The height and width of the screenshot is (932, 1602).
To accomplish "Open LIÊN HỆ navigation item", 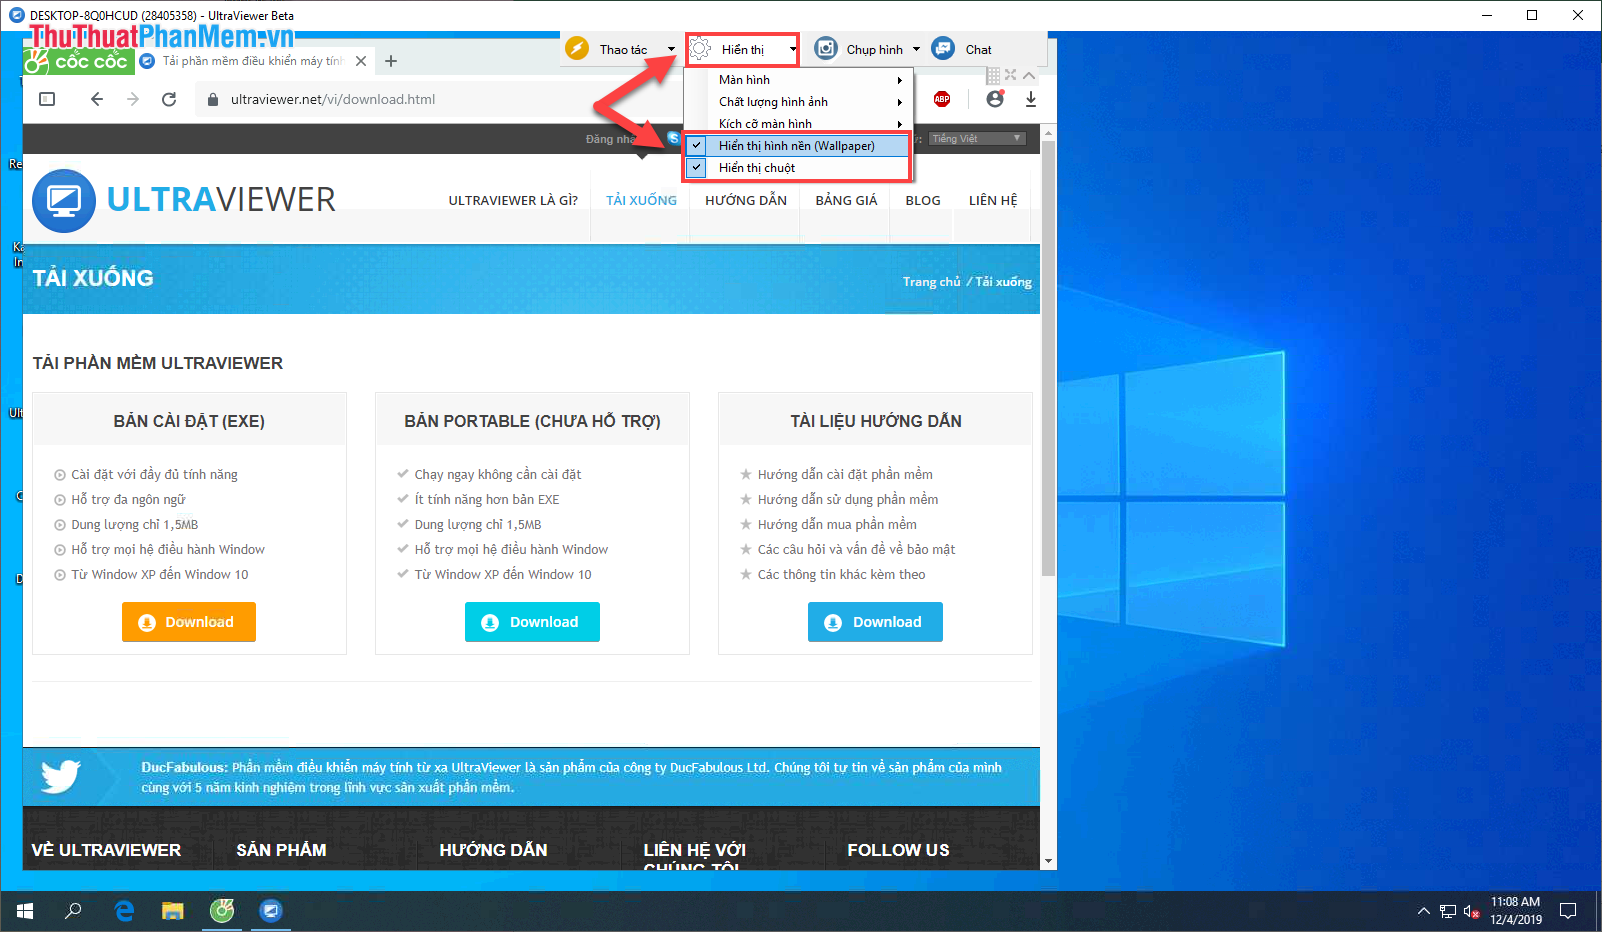I will click(x=993, y=200).
